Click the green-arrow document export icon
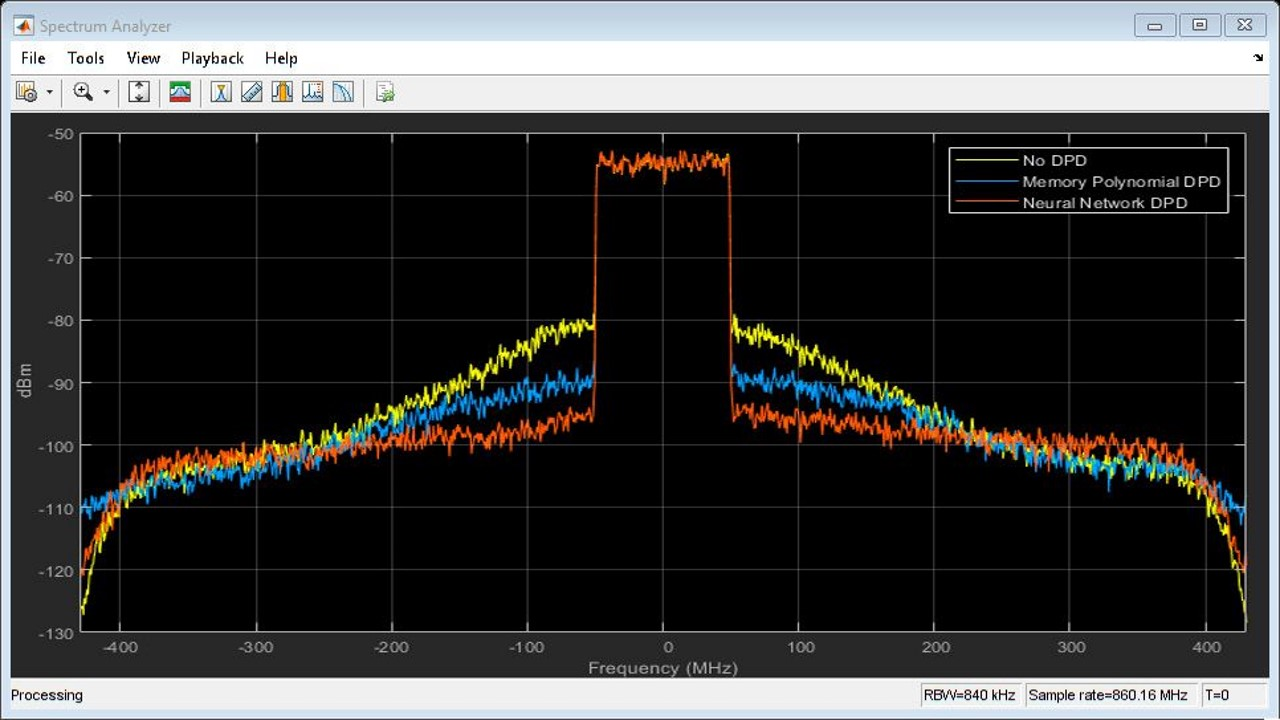1280x720 pixels. [x=385, y=93]
